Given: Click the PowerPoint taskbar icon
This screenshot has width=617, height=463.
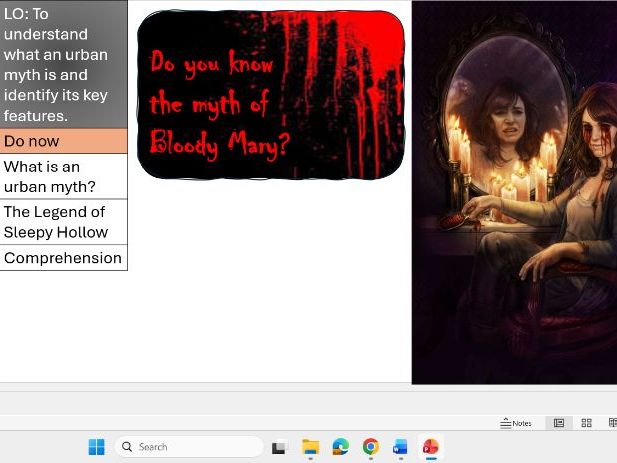Looking at the screenshot, I should [x=430, y=447].
